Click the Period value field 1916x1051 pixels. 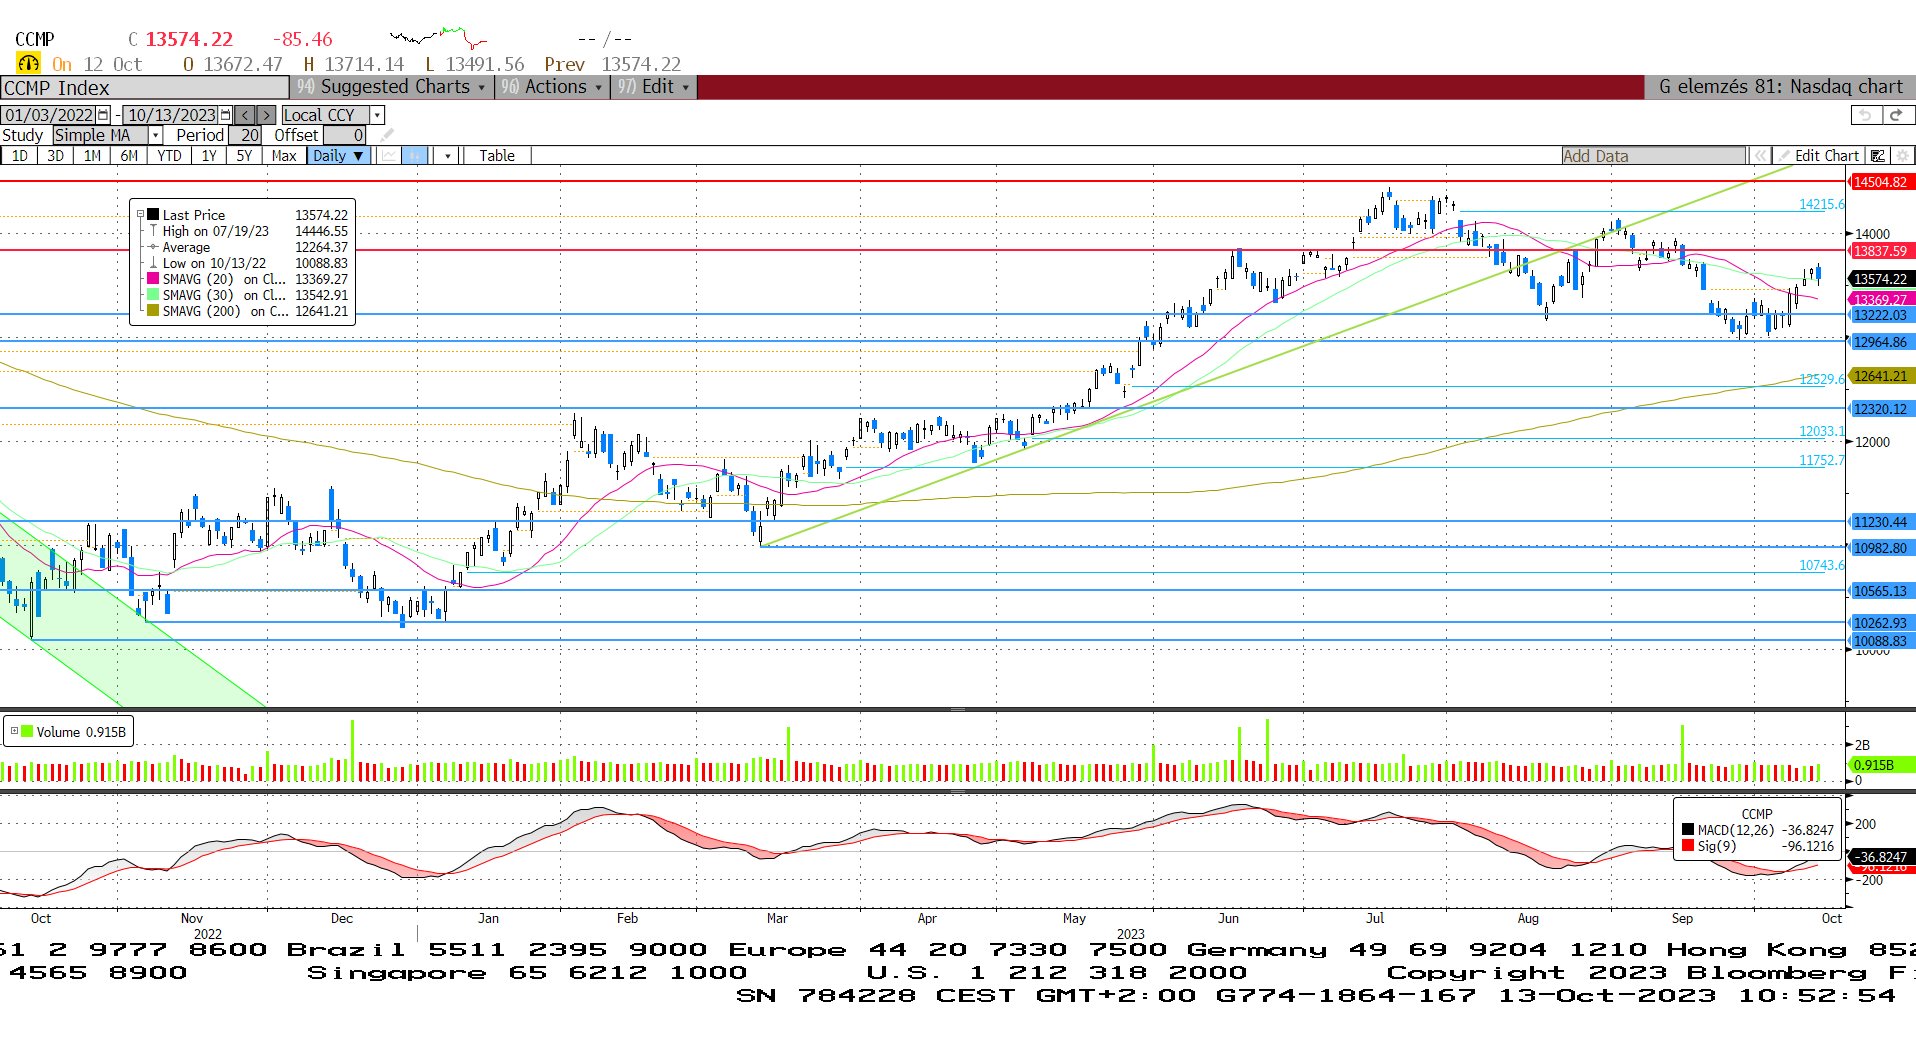245,135
